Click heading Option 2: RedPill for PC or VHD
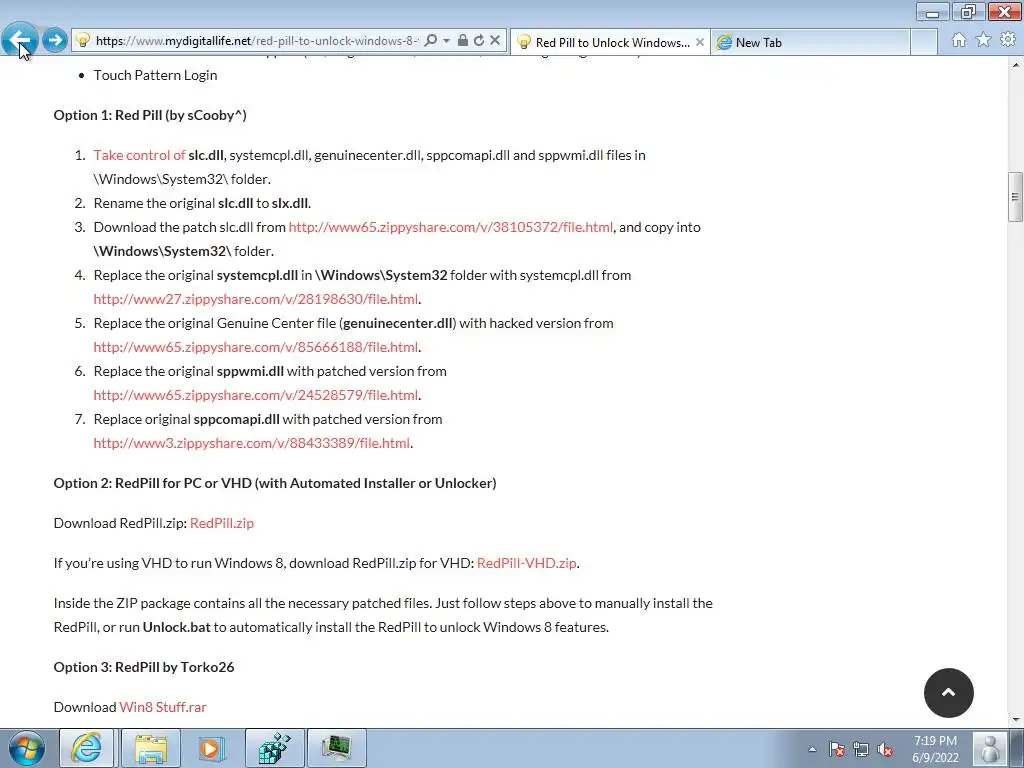This screenshot has height=768, width=1024. 275,483
